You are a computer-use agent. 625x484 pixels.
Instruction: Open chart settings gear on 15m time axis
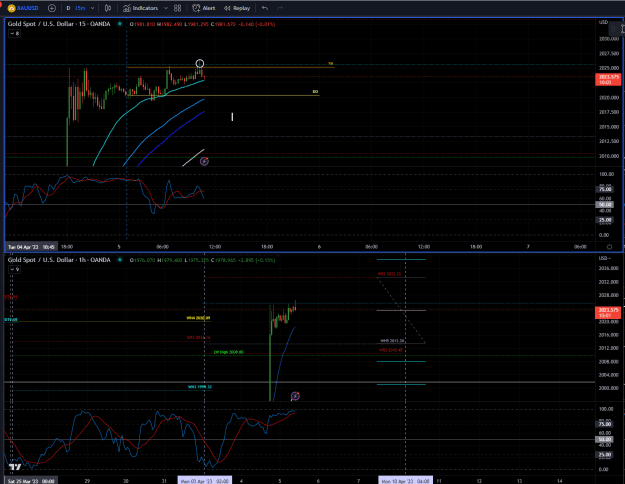click(609, 247)
